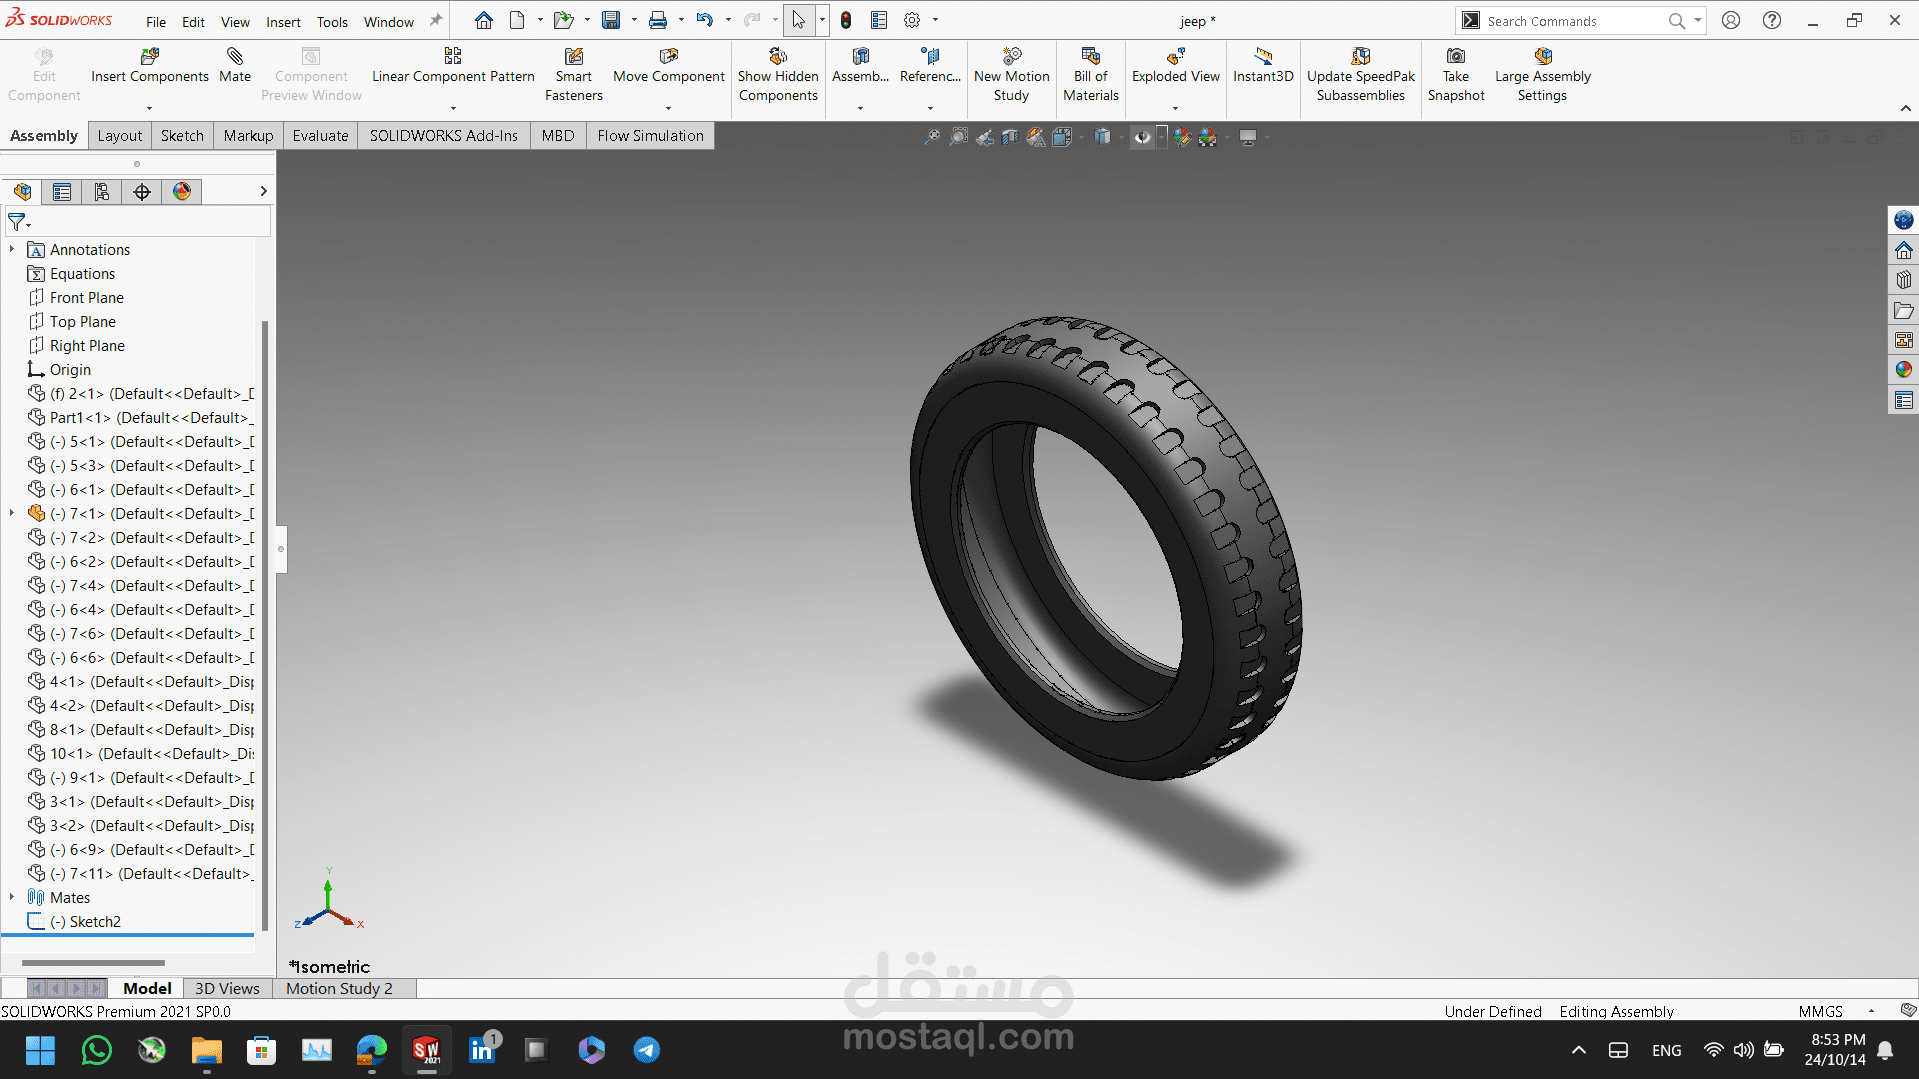The height and width of the screenshot is (1079, 1919).
Task: Expand the Mates folder in the tree
Action: pos(12,898)
